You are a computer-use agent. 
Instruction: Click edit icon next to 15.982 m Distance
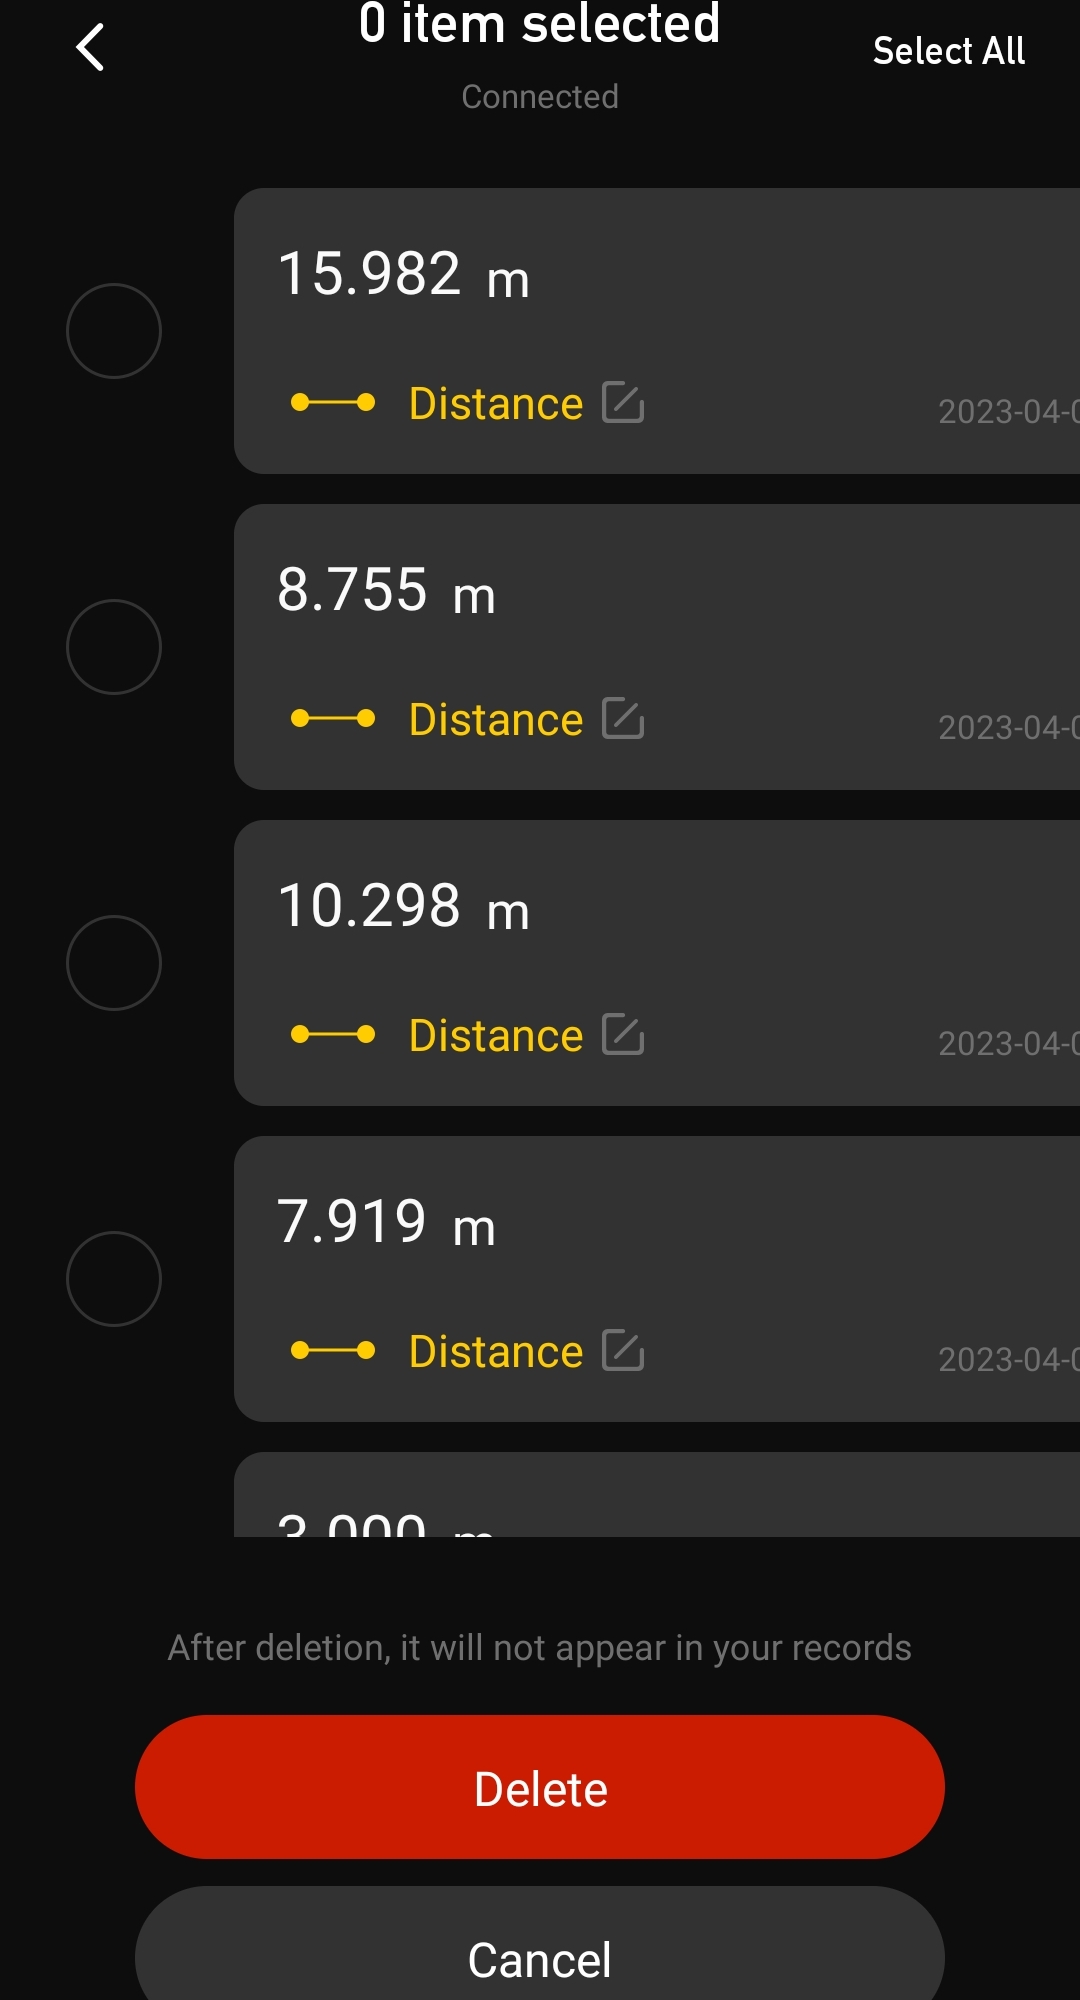click(623, 402)
